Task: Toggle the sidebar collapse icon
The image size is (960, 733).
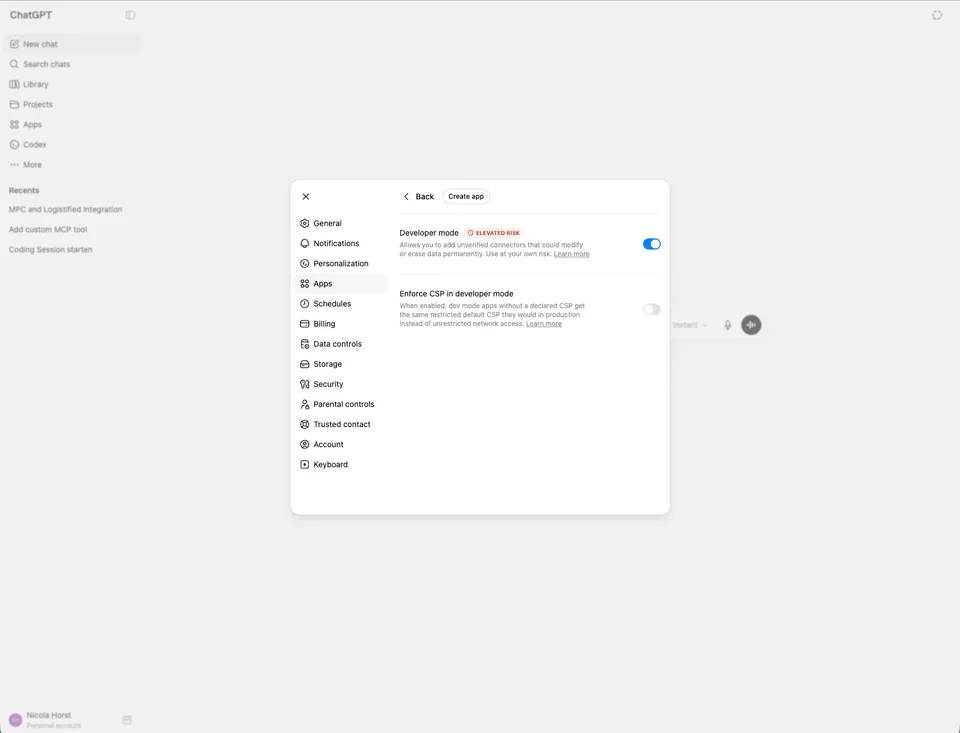Action: pyautogui.click(x=130, y=15)
